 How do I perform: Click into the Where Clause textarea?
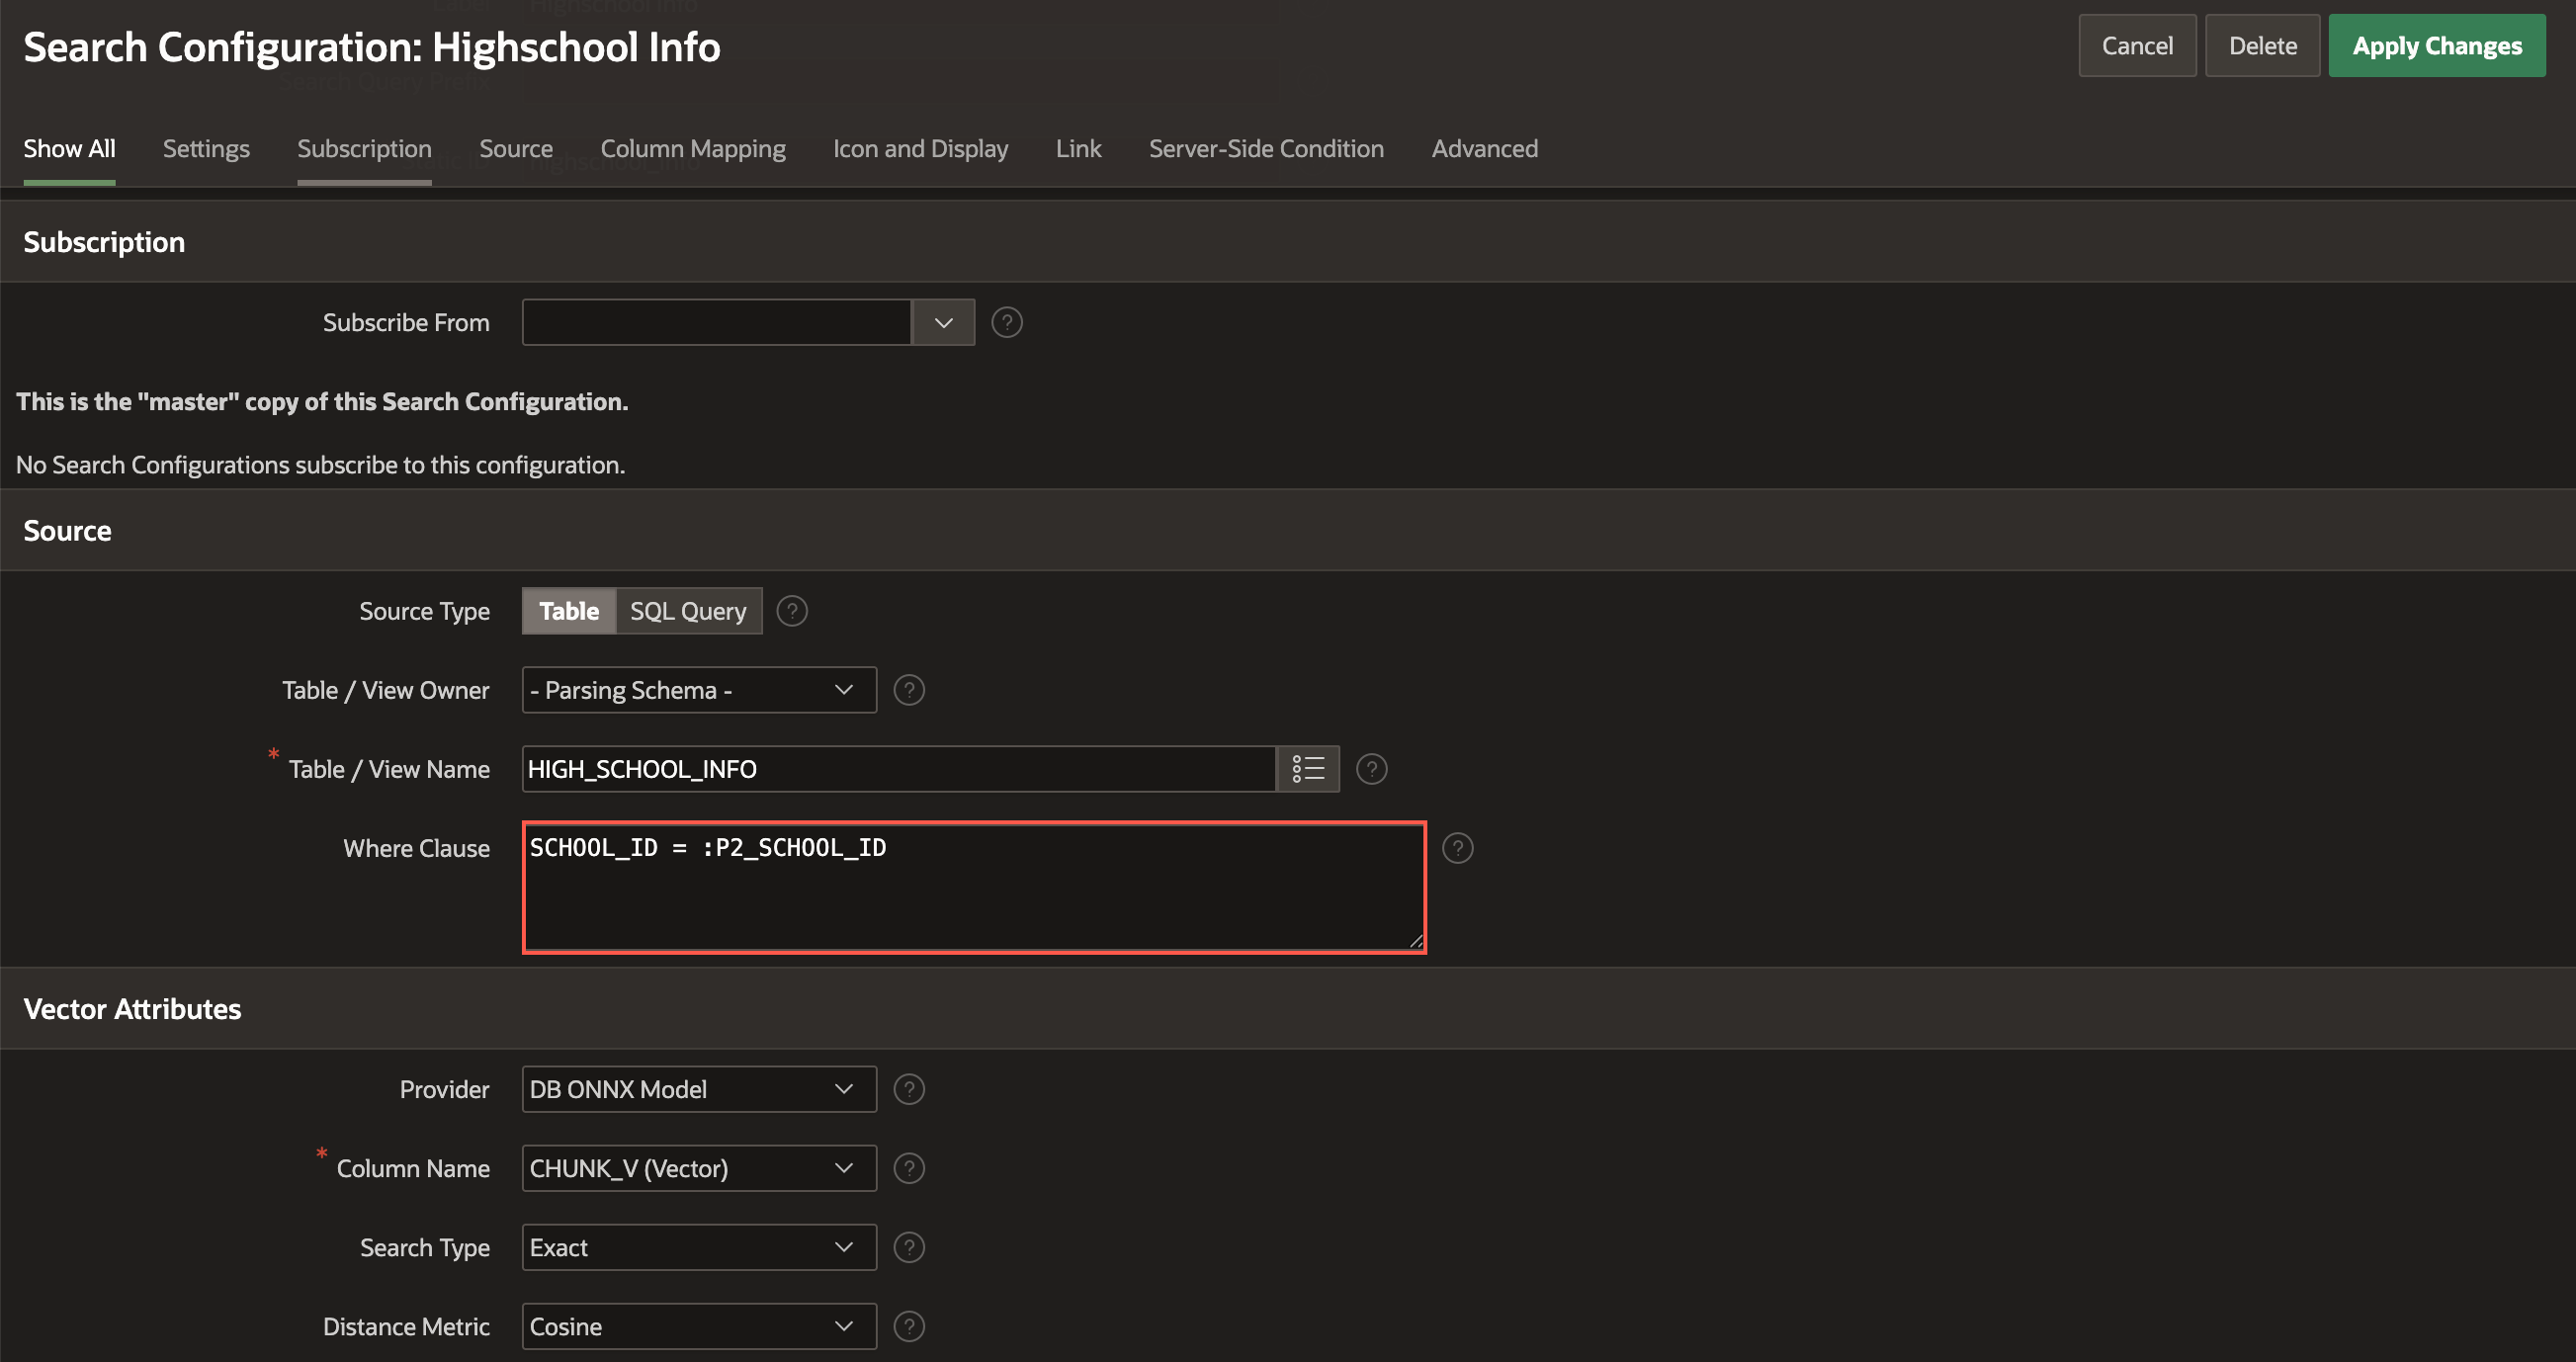[973, 886]
